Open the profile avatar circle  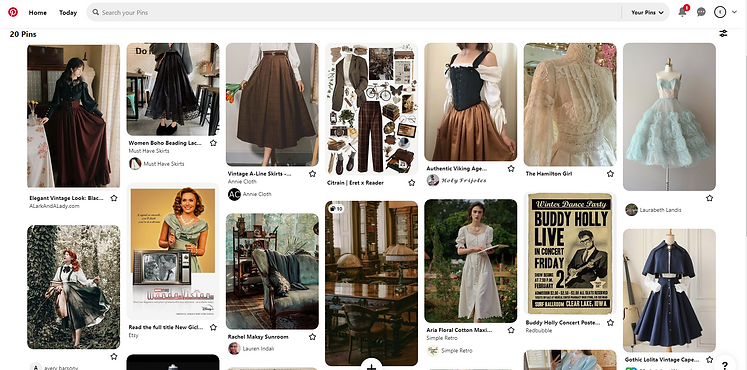click(x=720, y=12)
